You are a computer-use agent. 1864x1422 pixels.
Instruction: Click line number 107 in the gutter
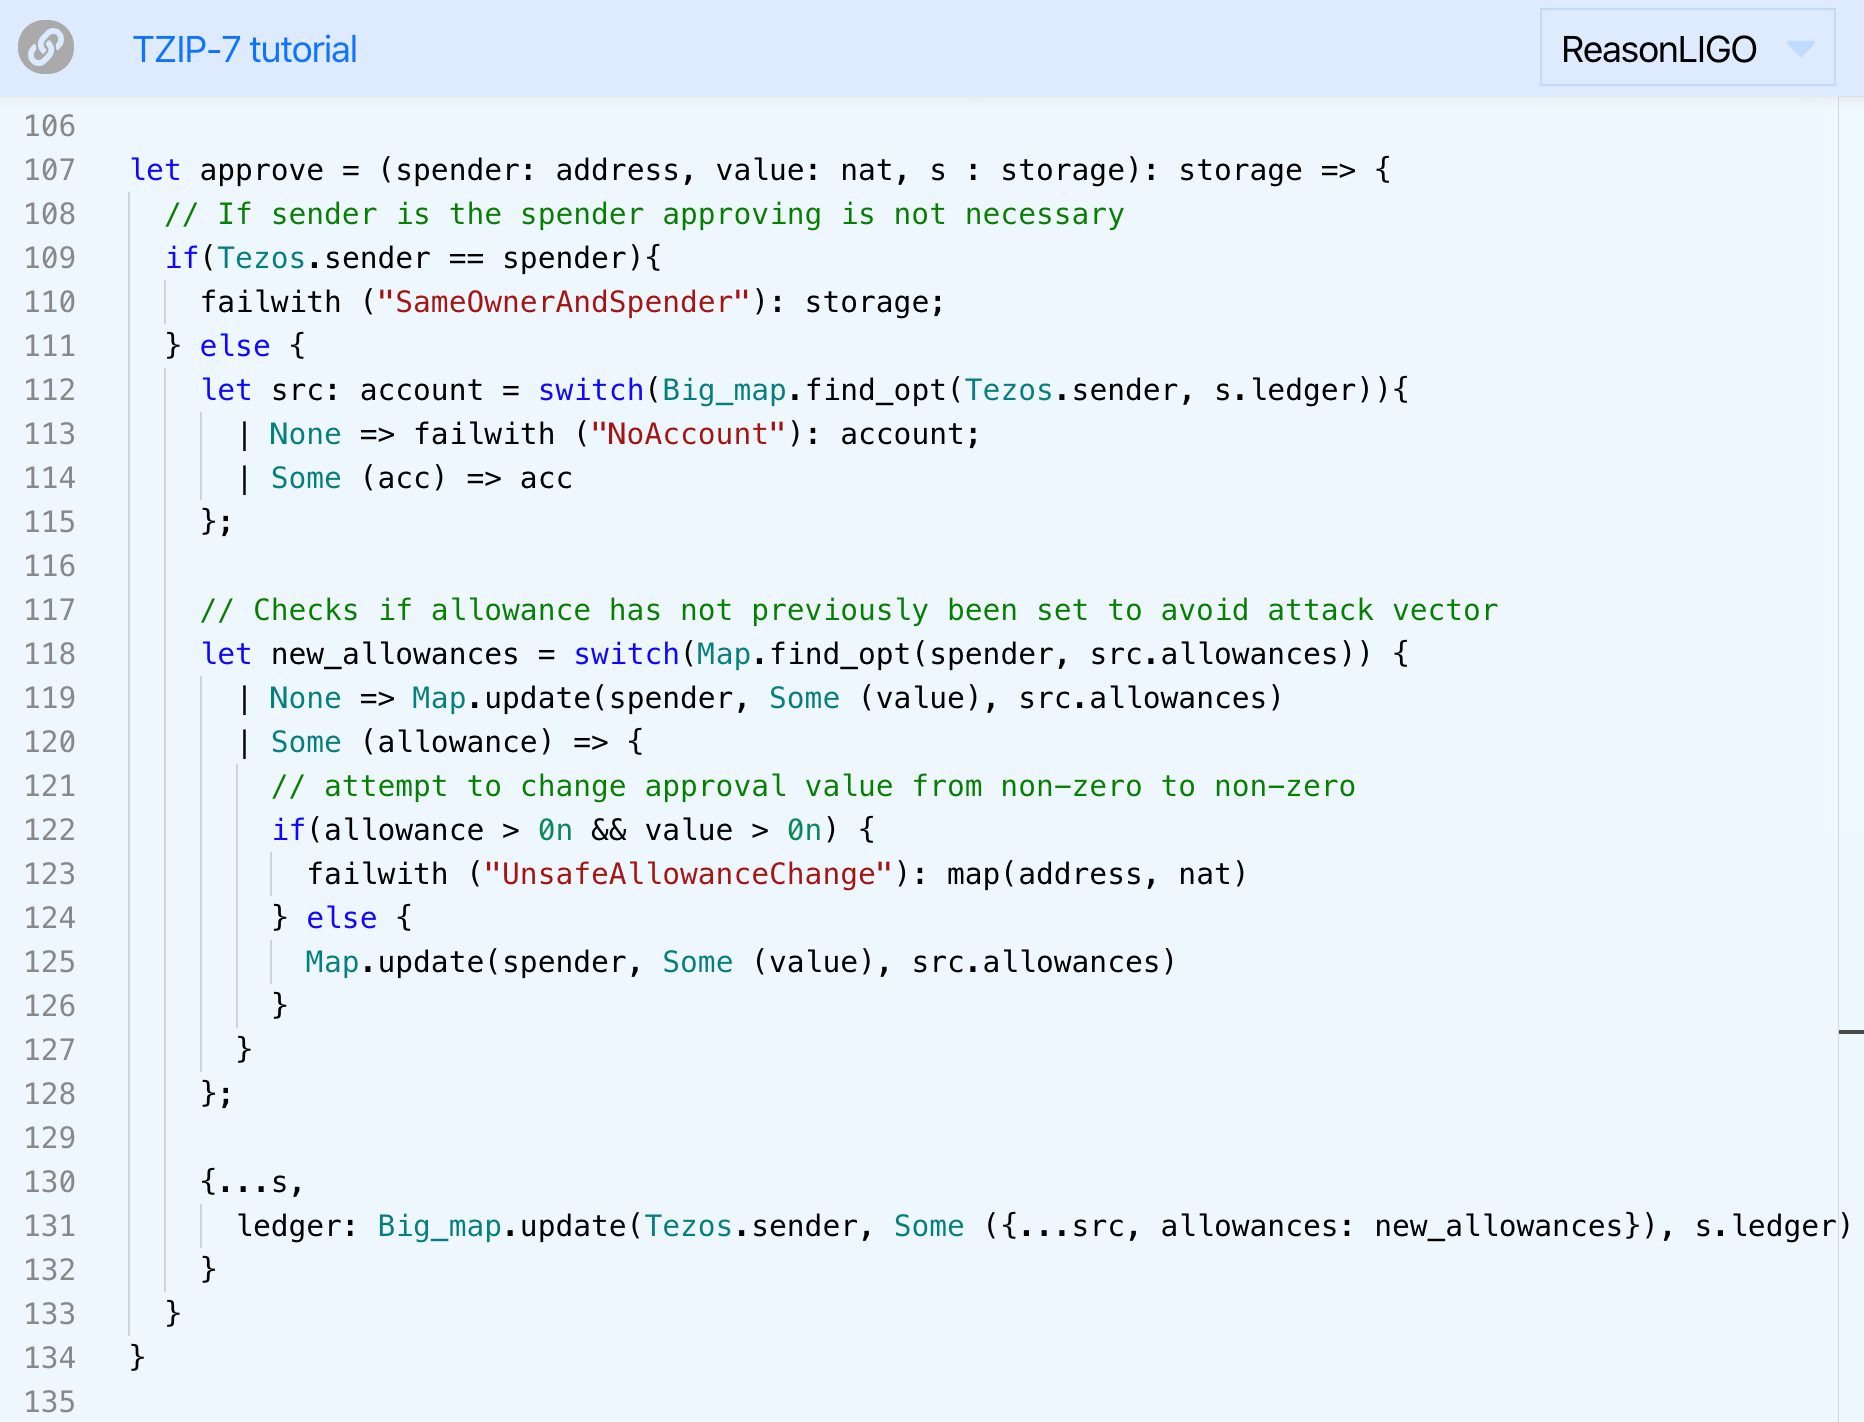50,170
